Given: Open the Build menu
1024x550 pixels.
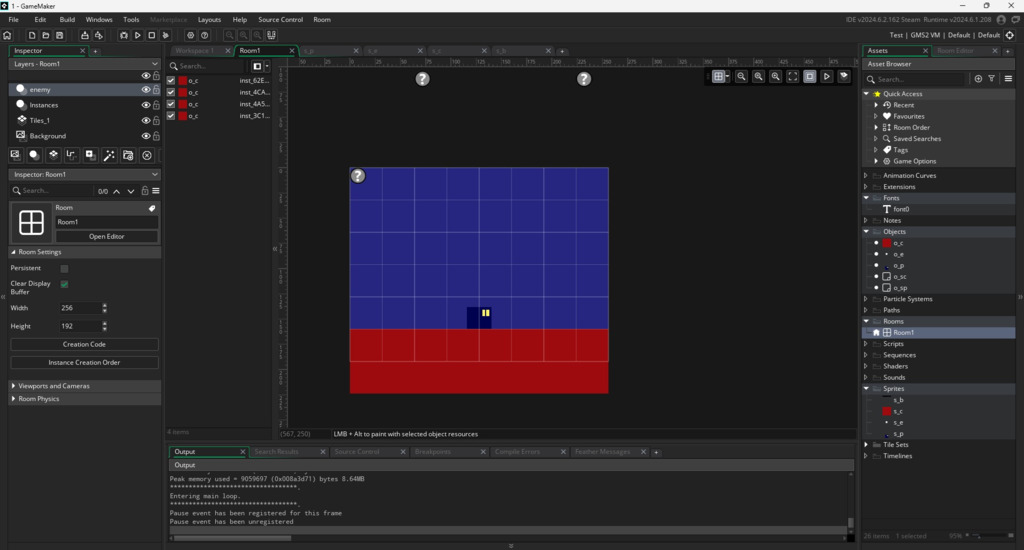Looking at the screenshot, I should [x=67, y=19].
